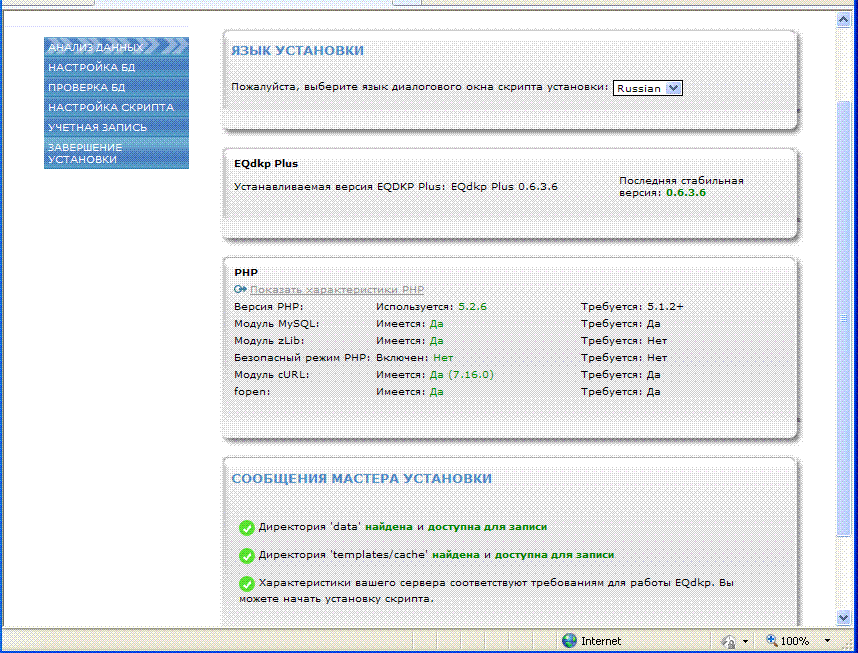Open dropdown arrow next to security icon
The width and height of the screenshot is (858, 653).
tap(745, 641)
